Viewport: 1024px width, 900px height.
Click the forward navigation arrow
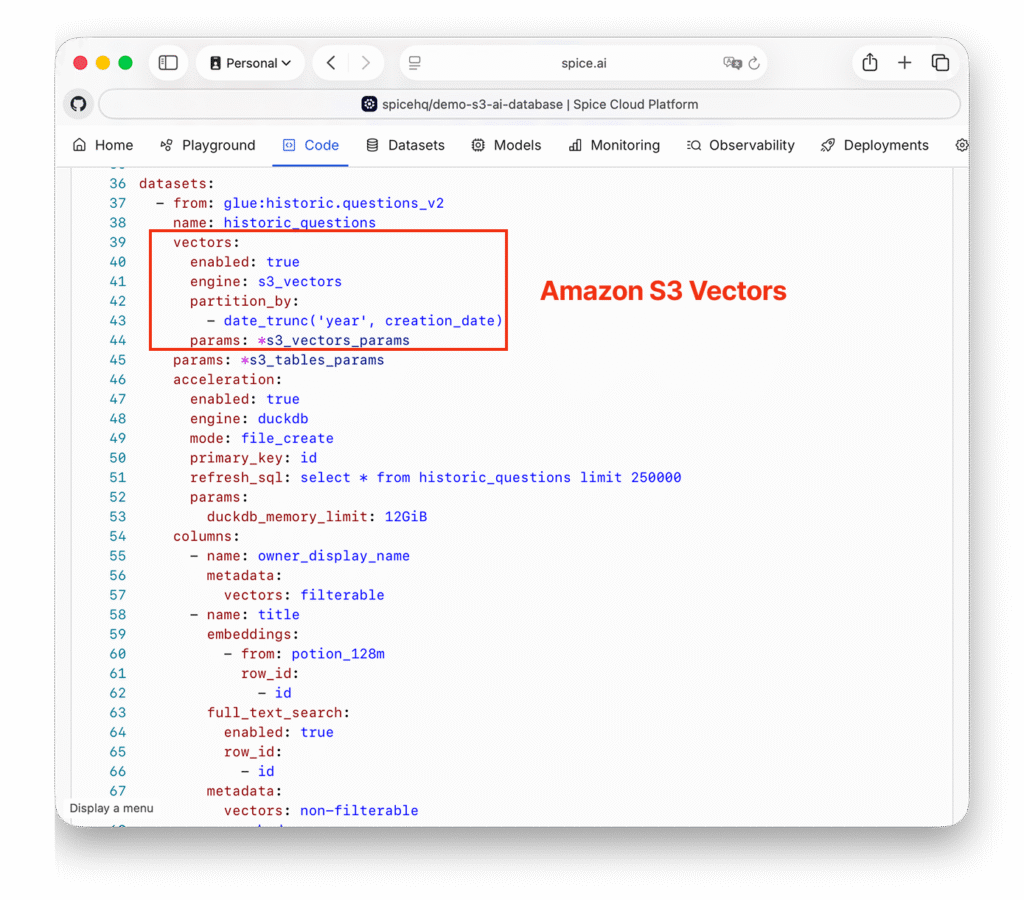click(x=365, y=63)
